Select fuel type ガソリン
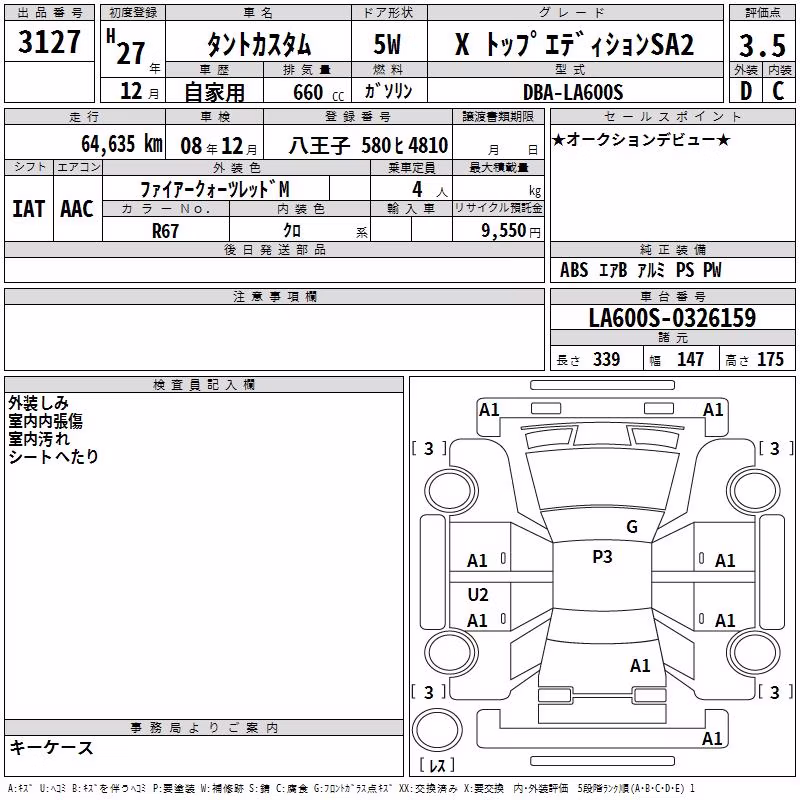Screen dimensions: 800x800 point(388,92)
